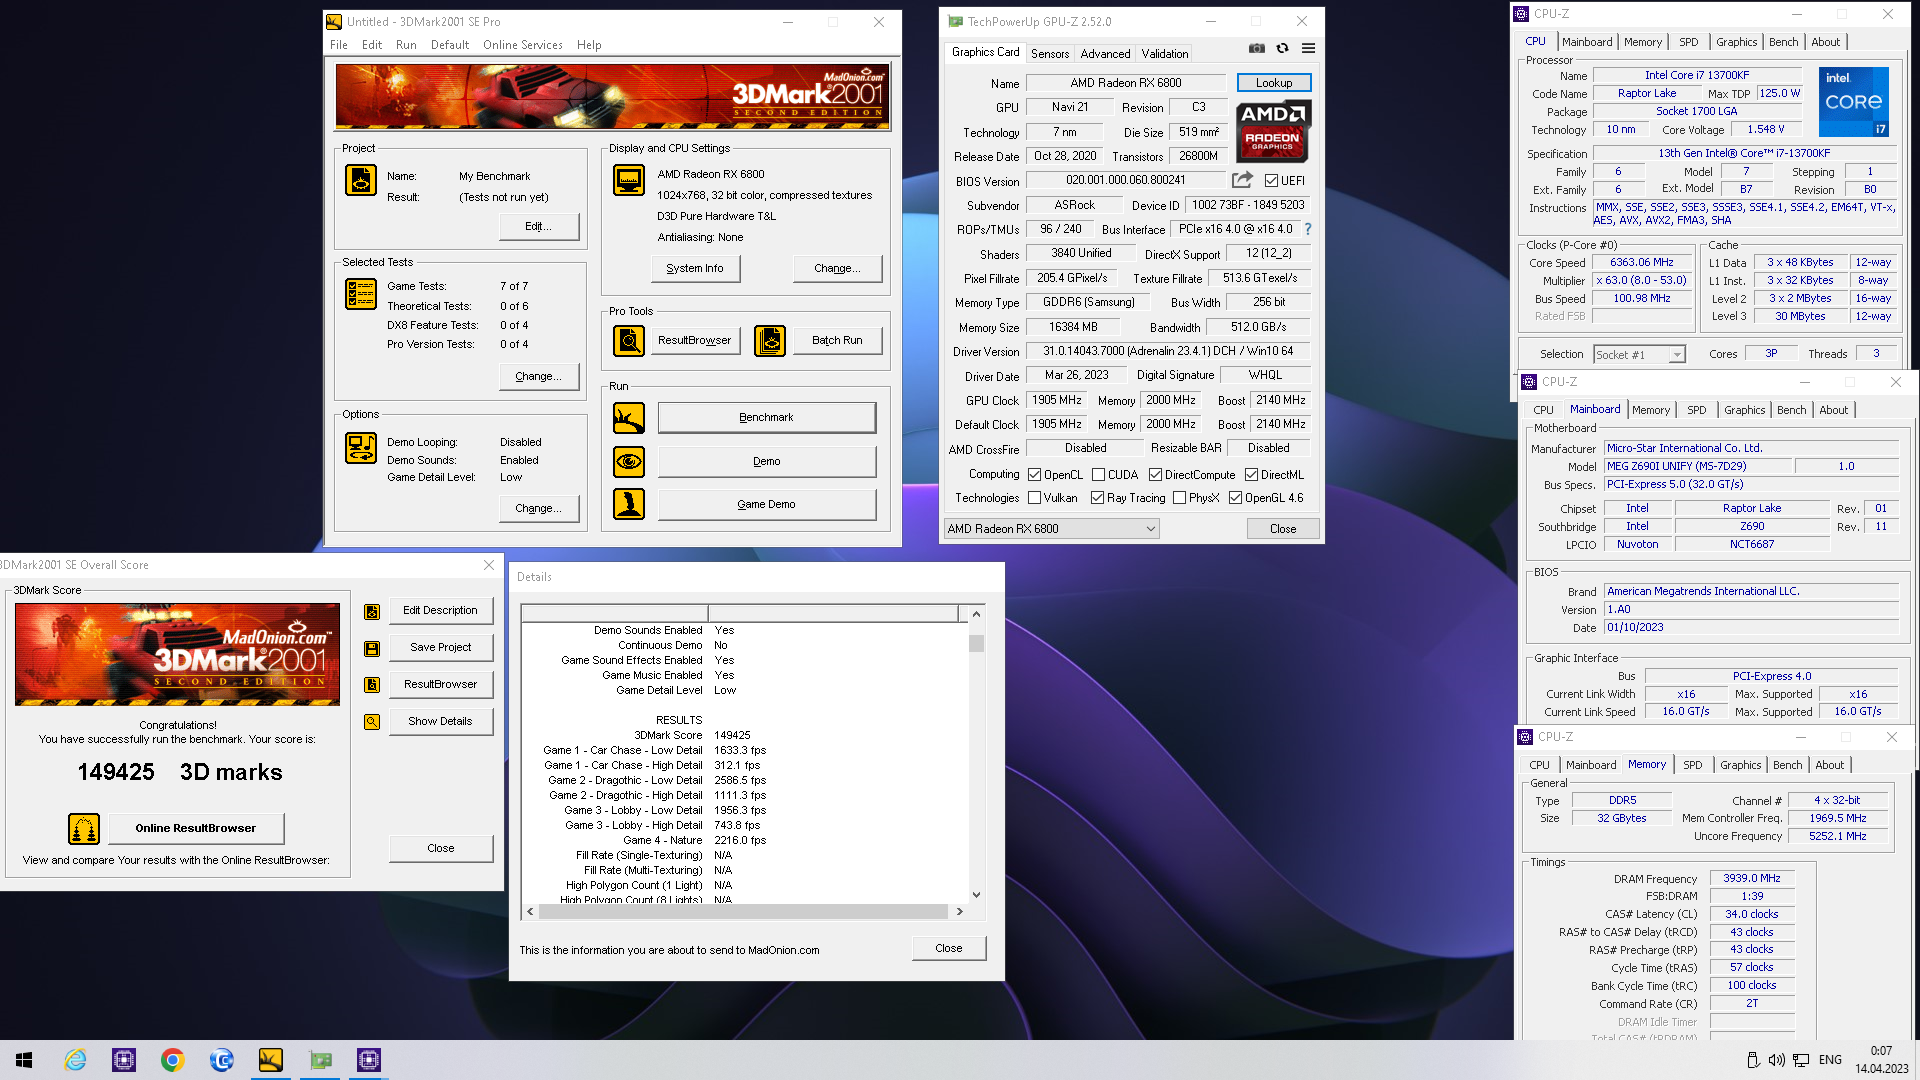Click the Details list scroll right arrow
The width and height of the screenshot is (1920, 1080).
click(x=960, y=911)
